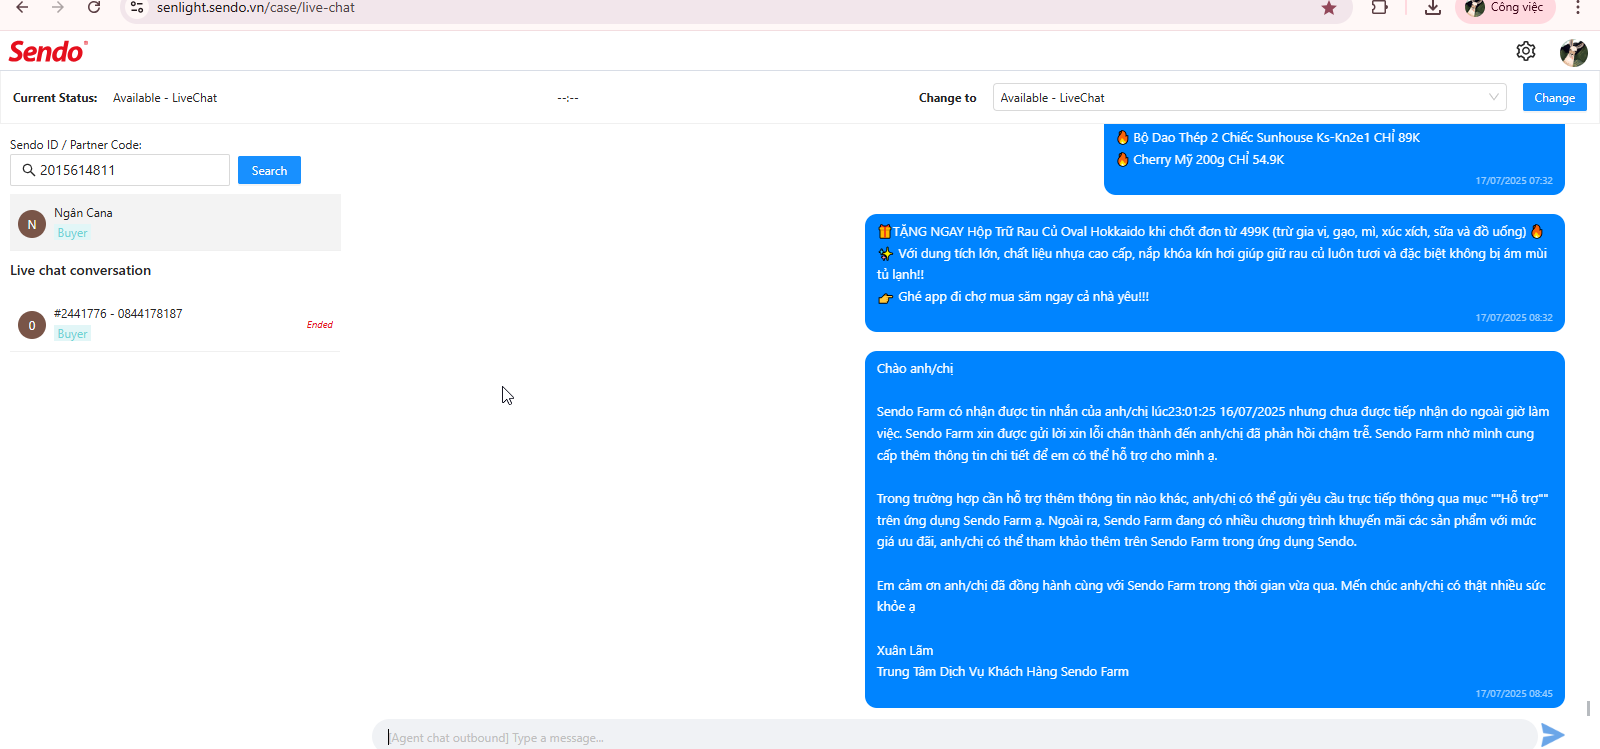Open the Công việc browser profile

1505,8
